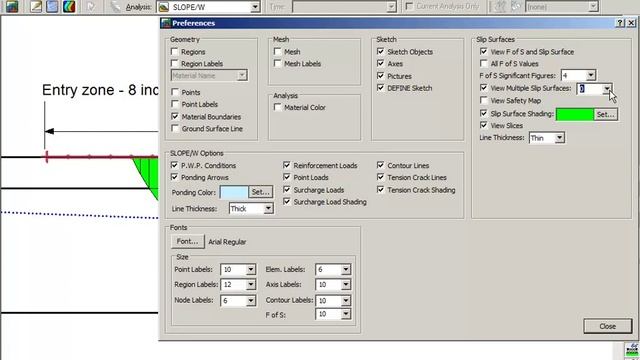Image resolution: width=640 pixels, height=360 pixels.
Task: Click the light blue Ponding Color swatch
Action: coord(234,192)
